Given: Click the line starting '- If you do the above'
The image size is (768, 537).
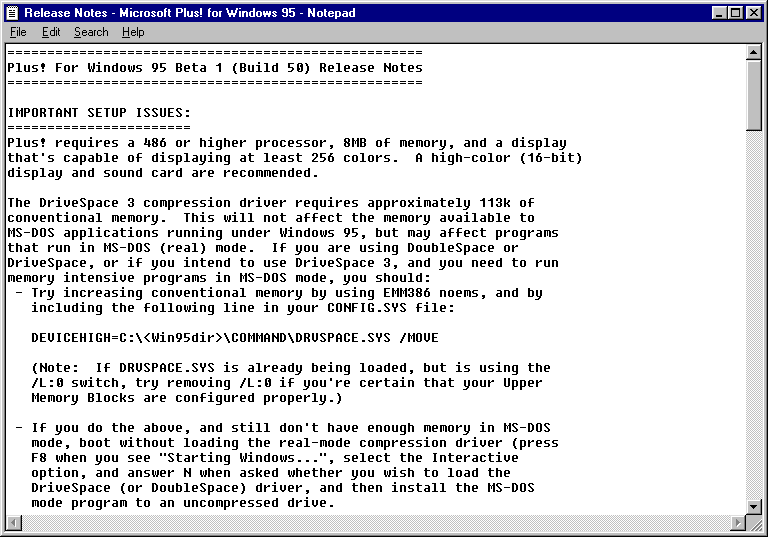Looking at the screenshot, I should pos(283,428).
